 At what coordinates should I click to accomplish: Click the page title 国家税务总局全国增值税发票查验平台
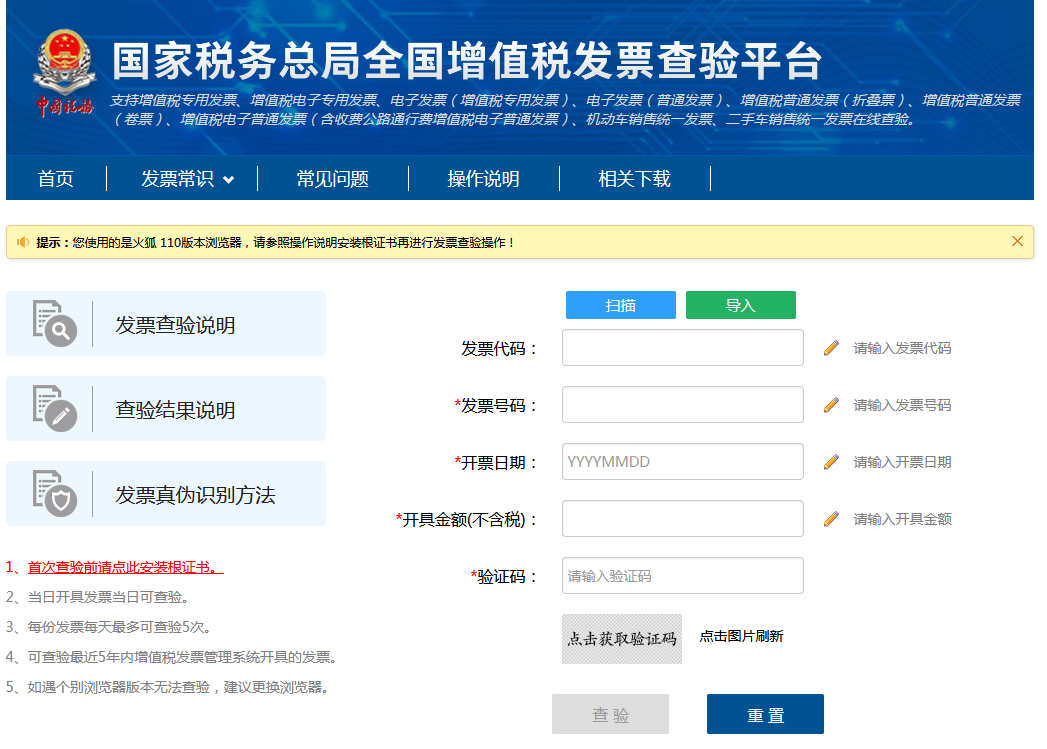(467, 60)
